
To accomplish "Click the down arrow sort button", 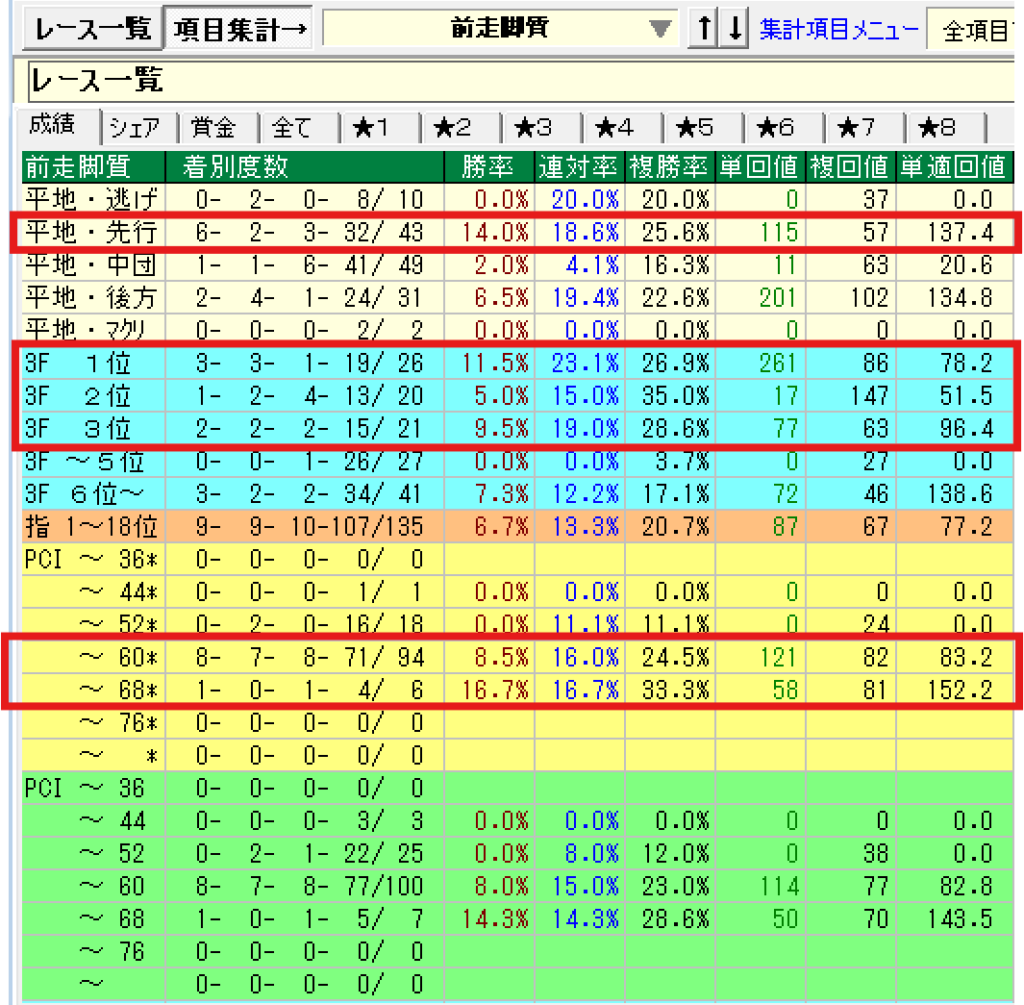I will pyautogui.click(x=735, y=29).
